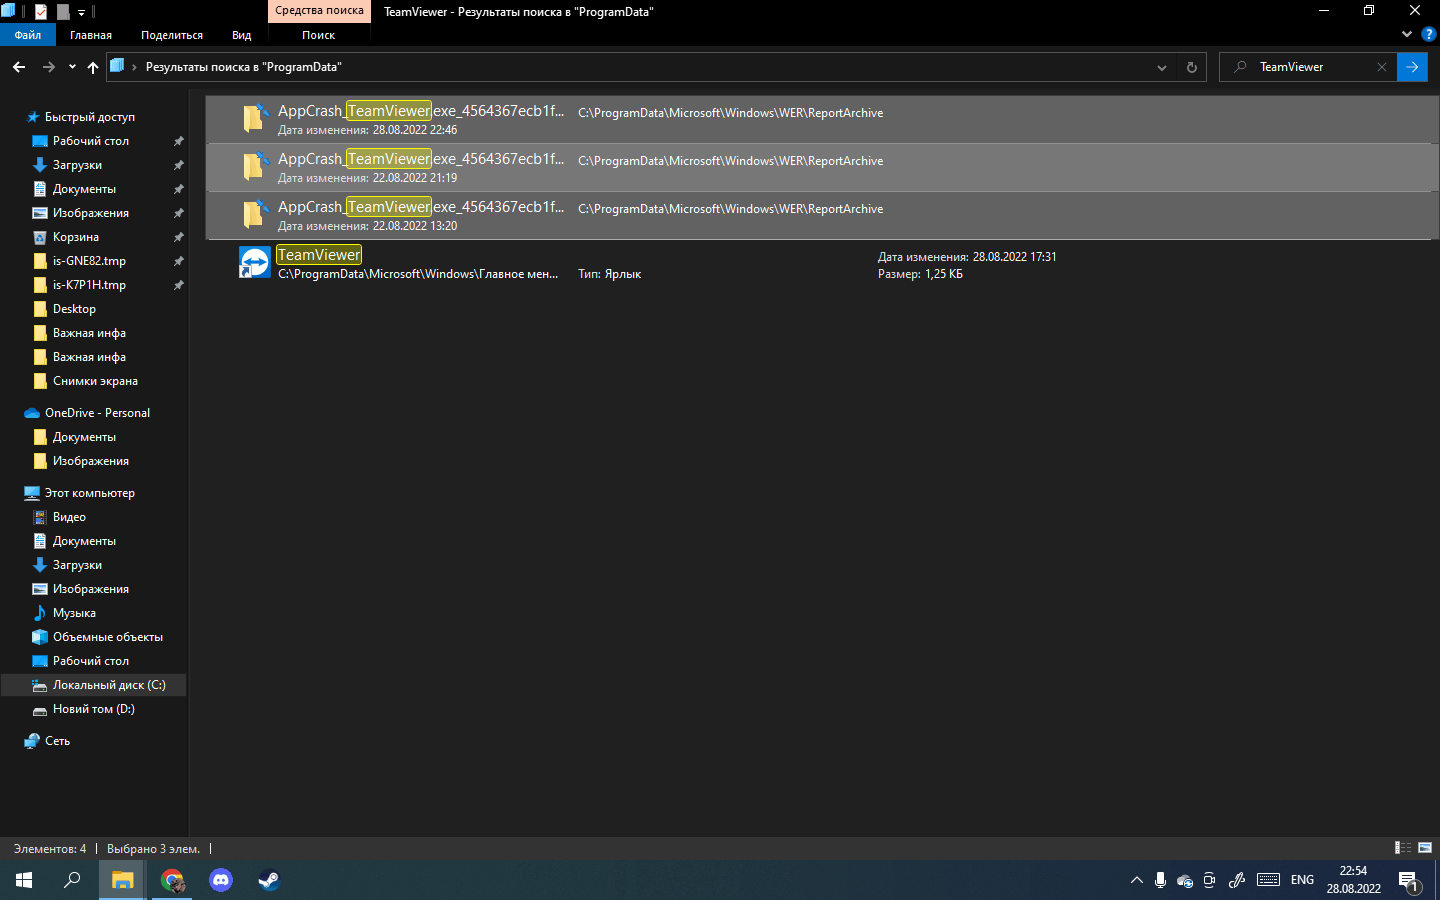Open OneDrive - Personal in sidebar
The height and width of the screenshot is (900, 1440).
pos(97,413)
